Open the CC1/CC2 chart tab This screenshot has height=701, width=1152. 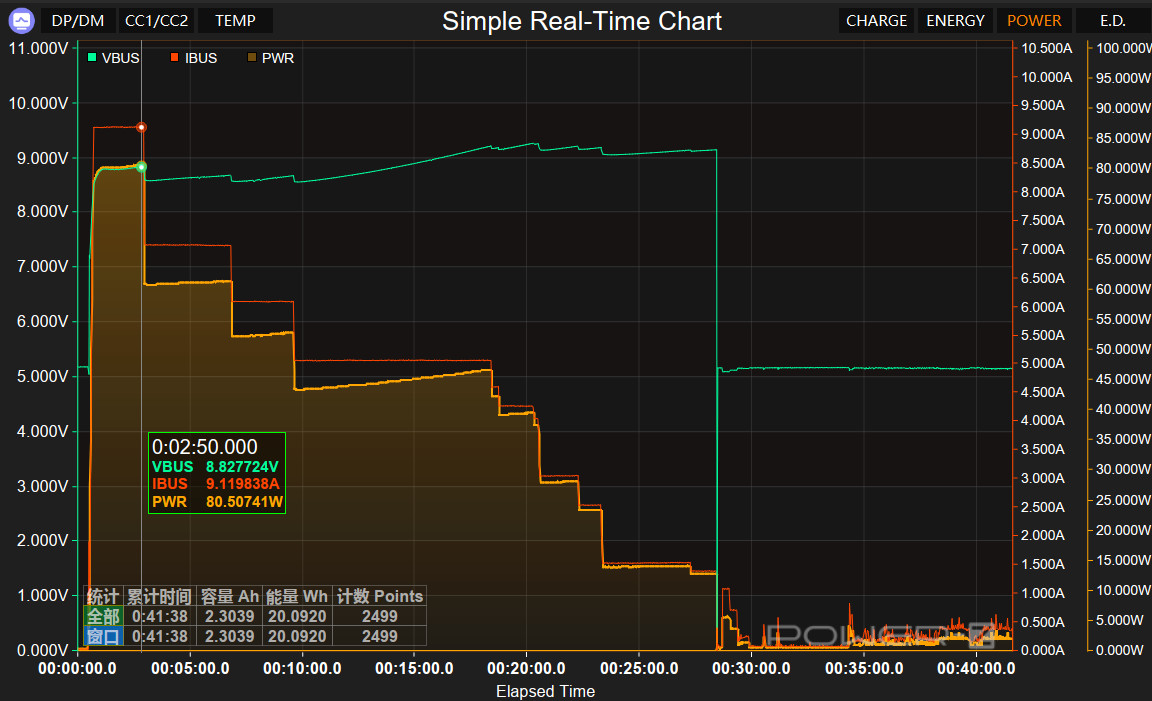pos(156,21)
